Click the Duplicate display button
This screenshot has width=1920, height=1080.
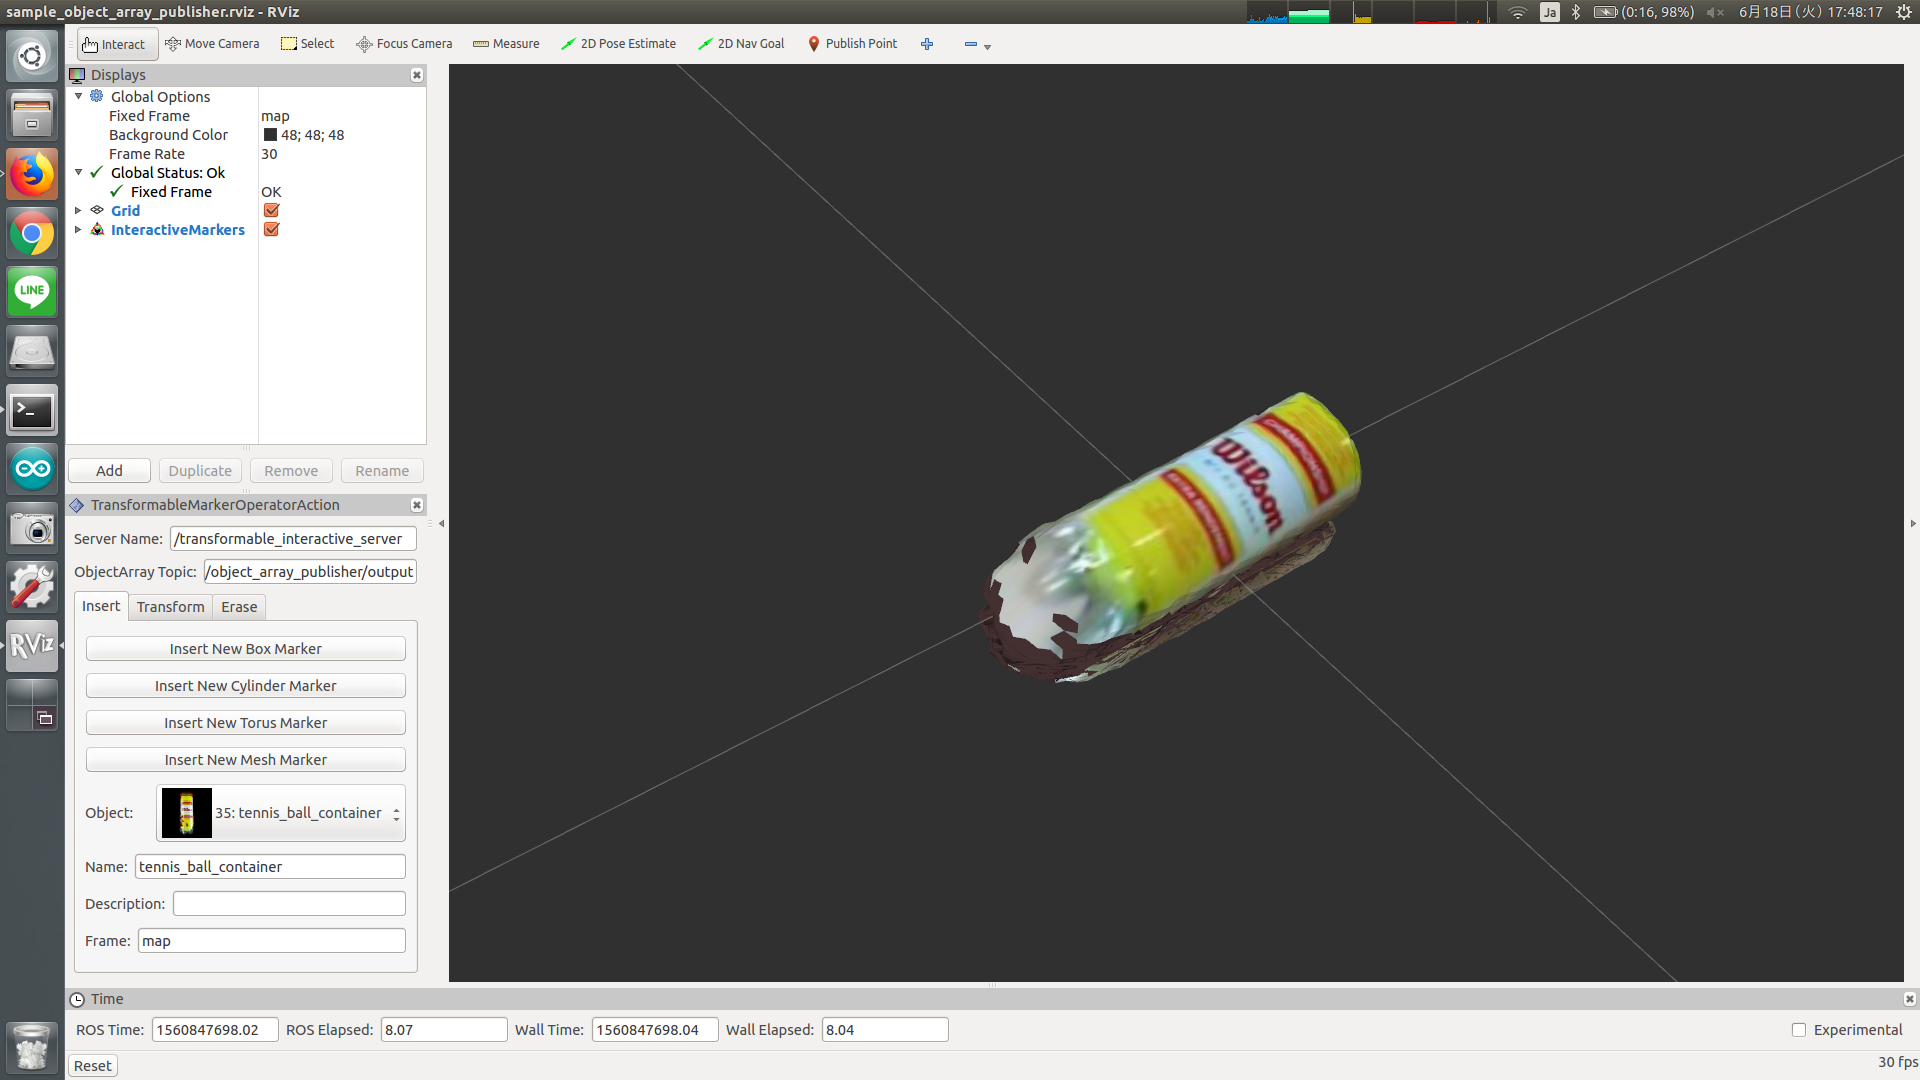coord(200,471)
